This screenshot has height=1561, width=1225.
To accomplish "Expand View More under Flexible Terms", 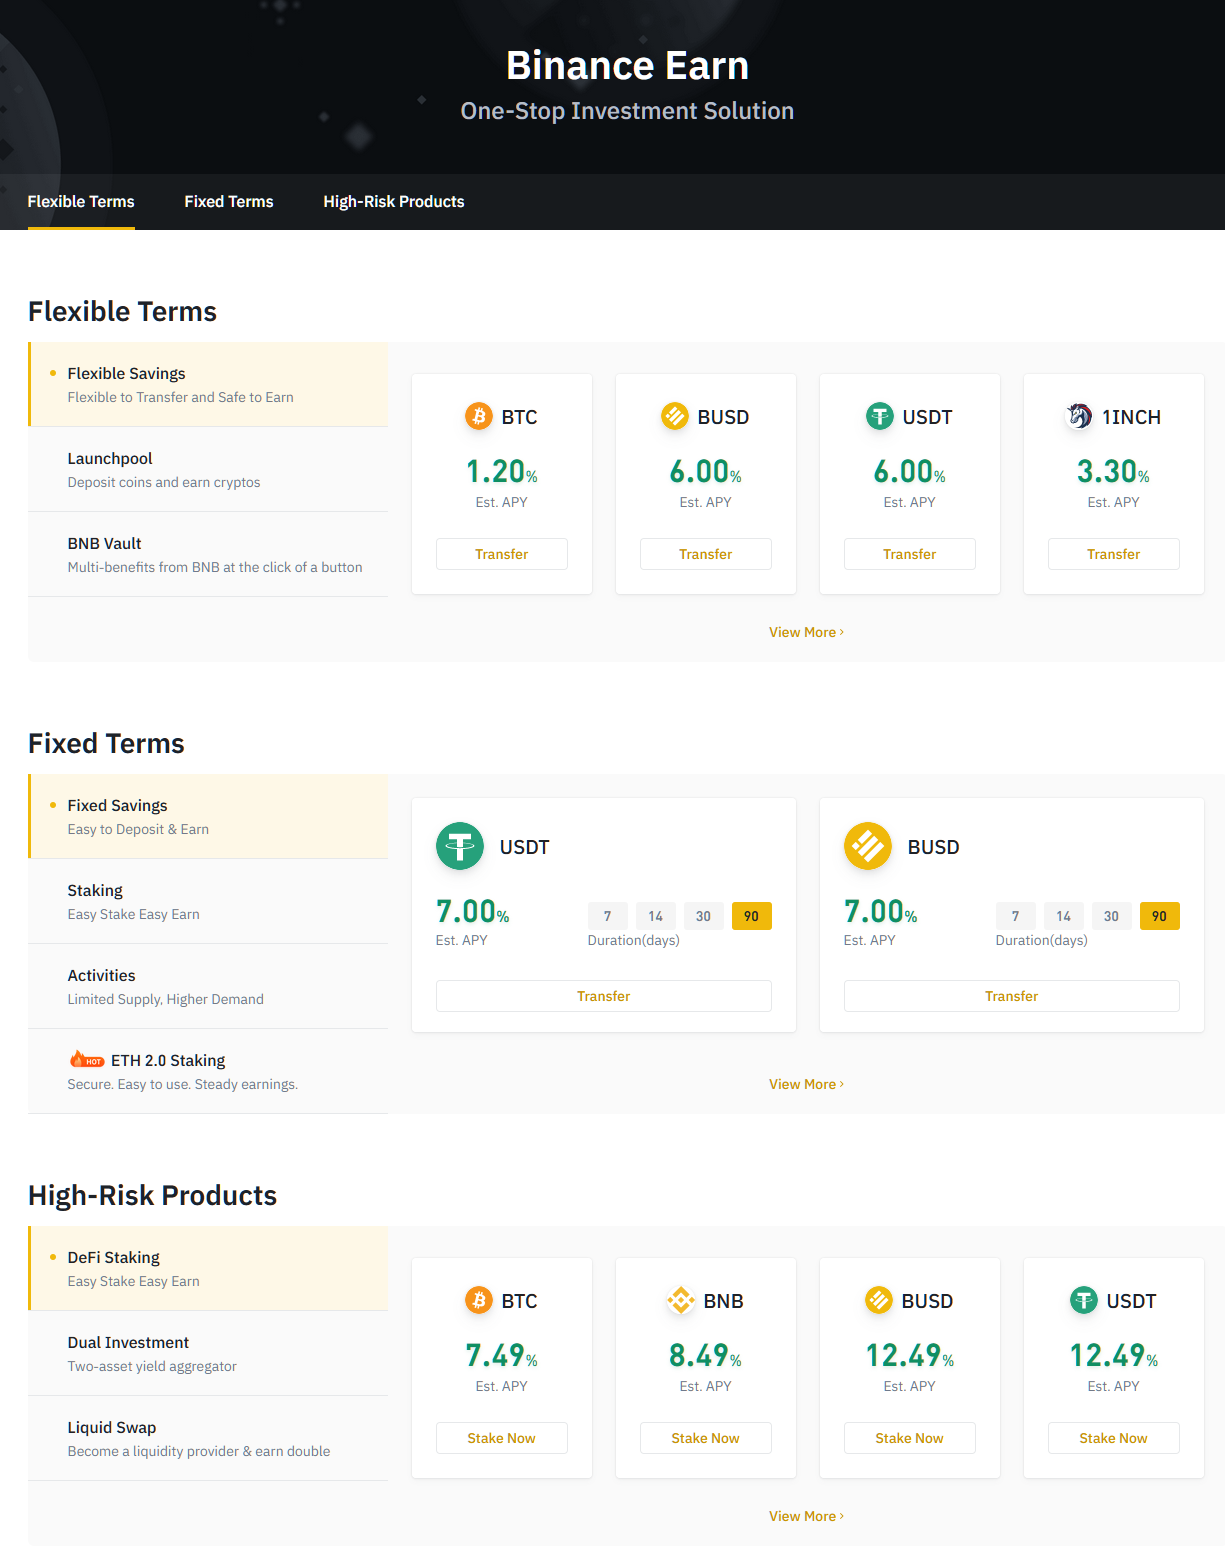I will [x=806, y=632].
